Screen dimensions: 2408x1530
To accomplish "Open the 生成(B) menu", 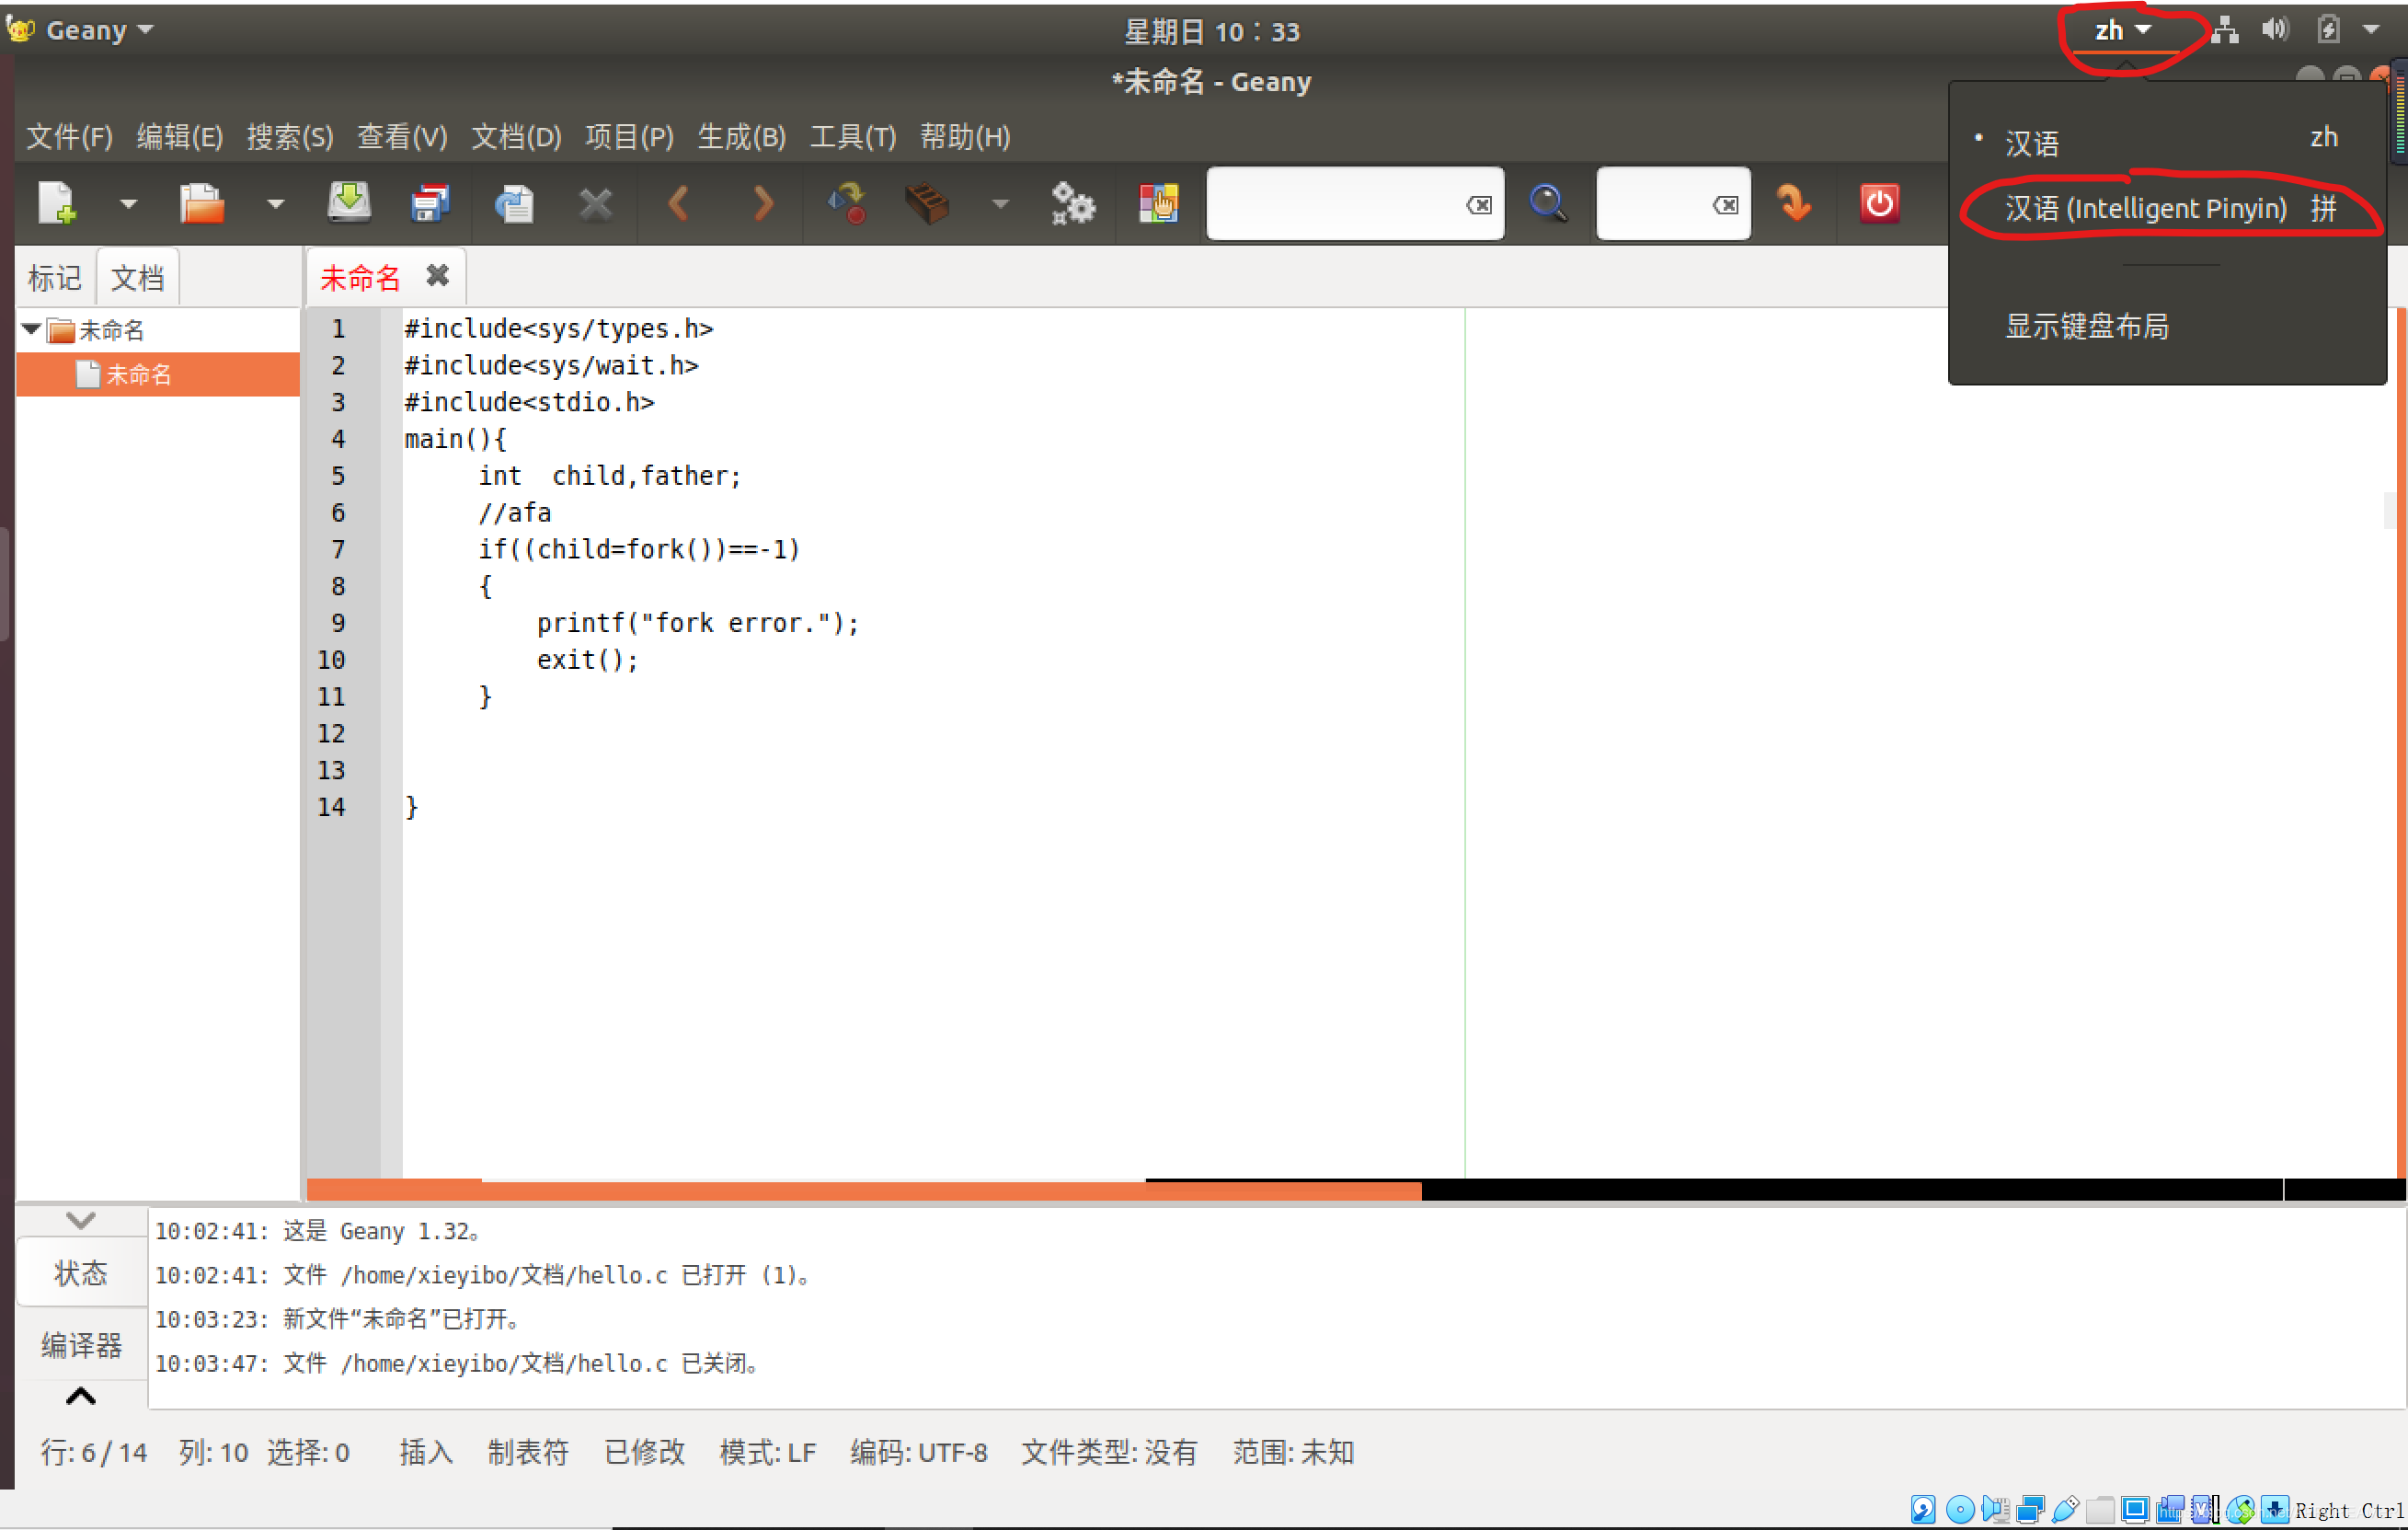I will coord(741,137).
